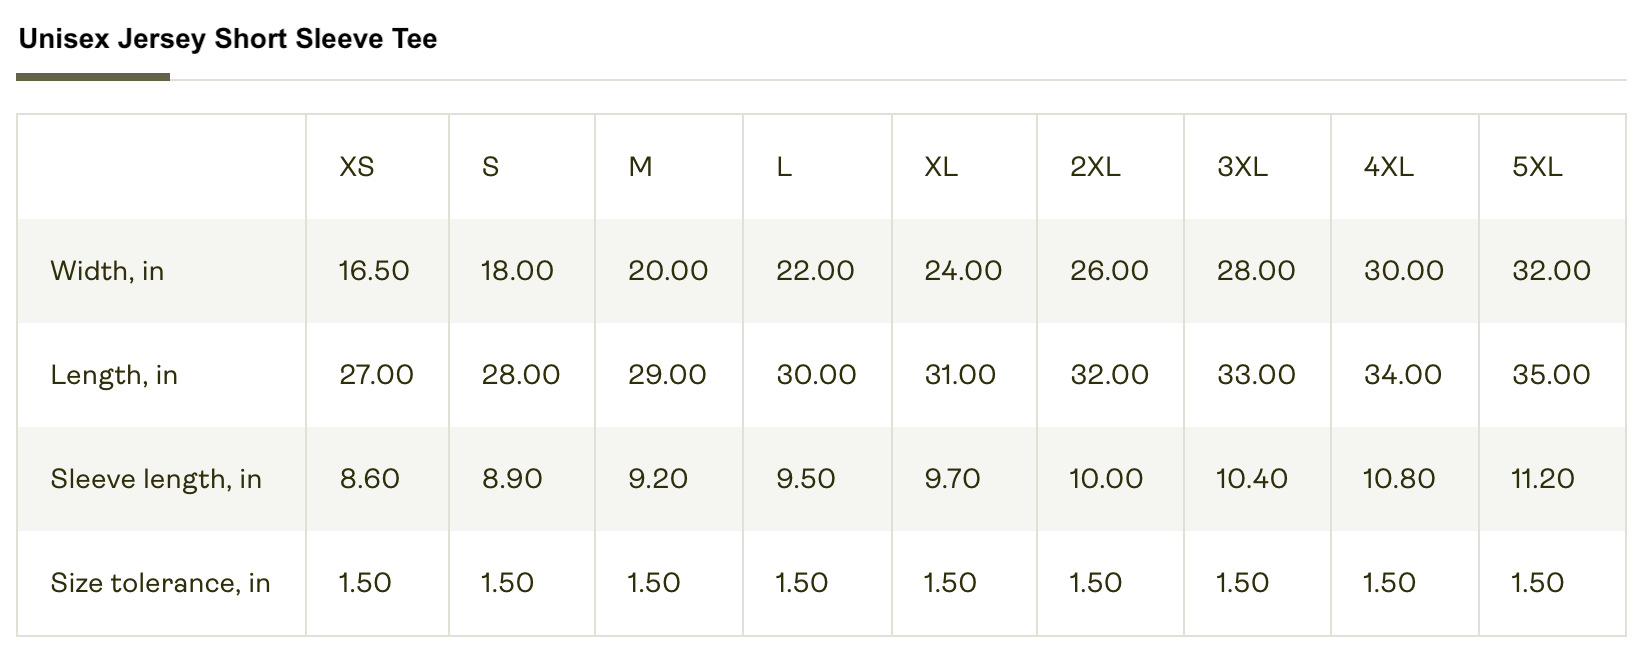Select the "Sleeve length, in" row label
The width and height of the screenshot is (1648, 652).
click(156, 479)
